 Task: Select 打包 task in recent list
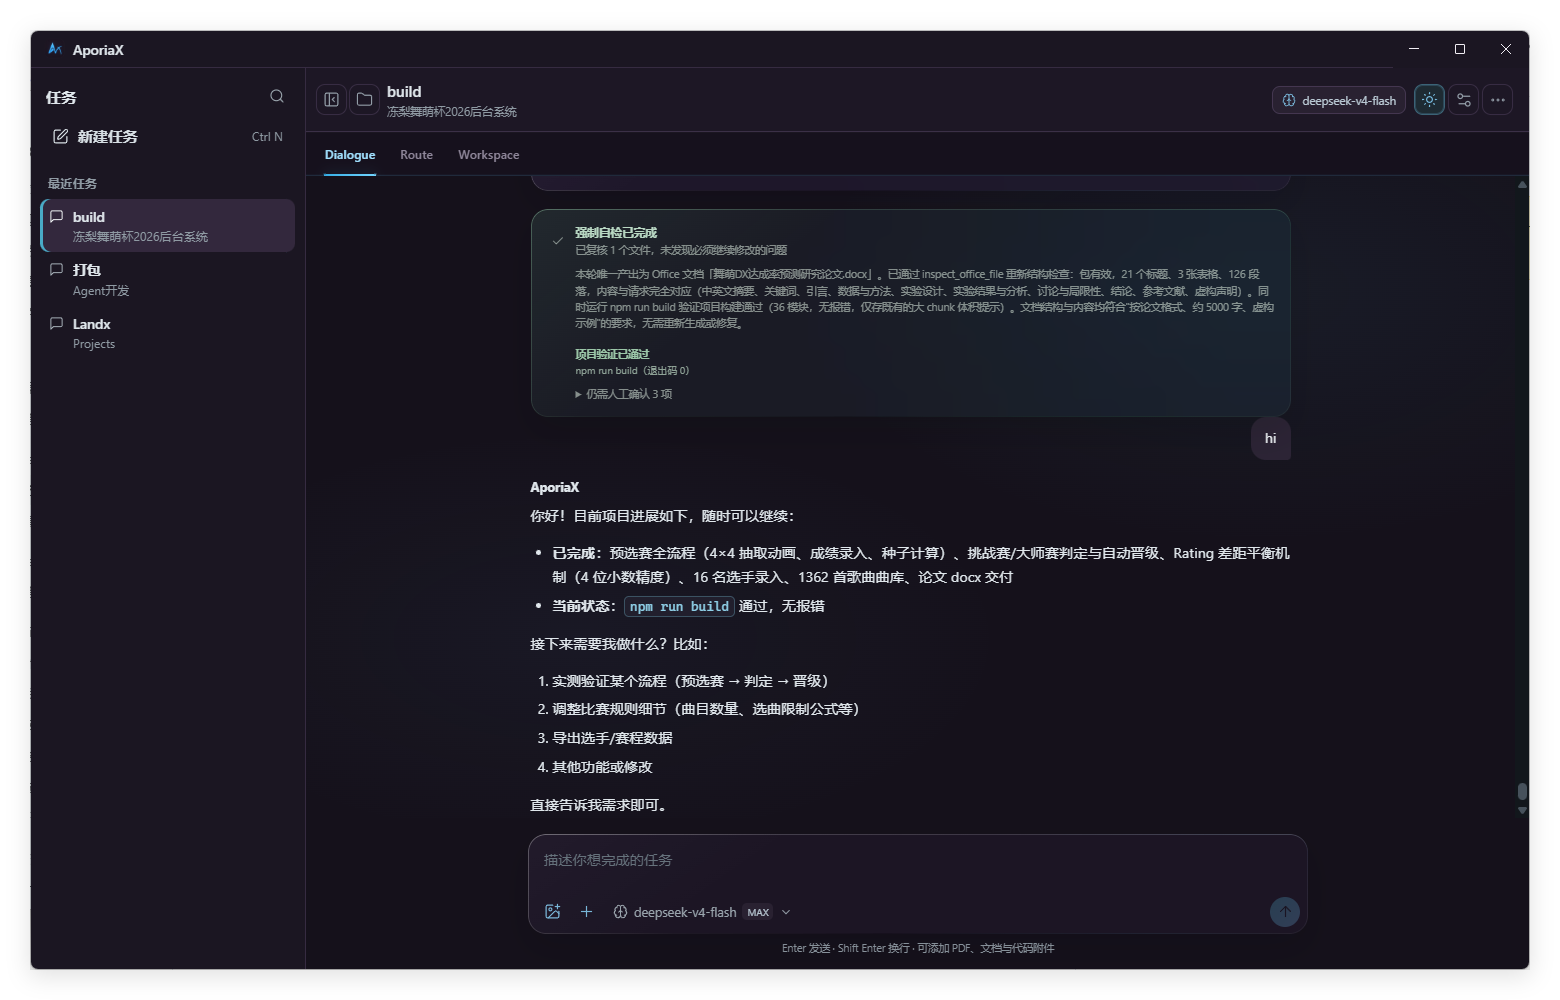pyautogui.click(x=168, y=279)
